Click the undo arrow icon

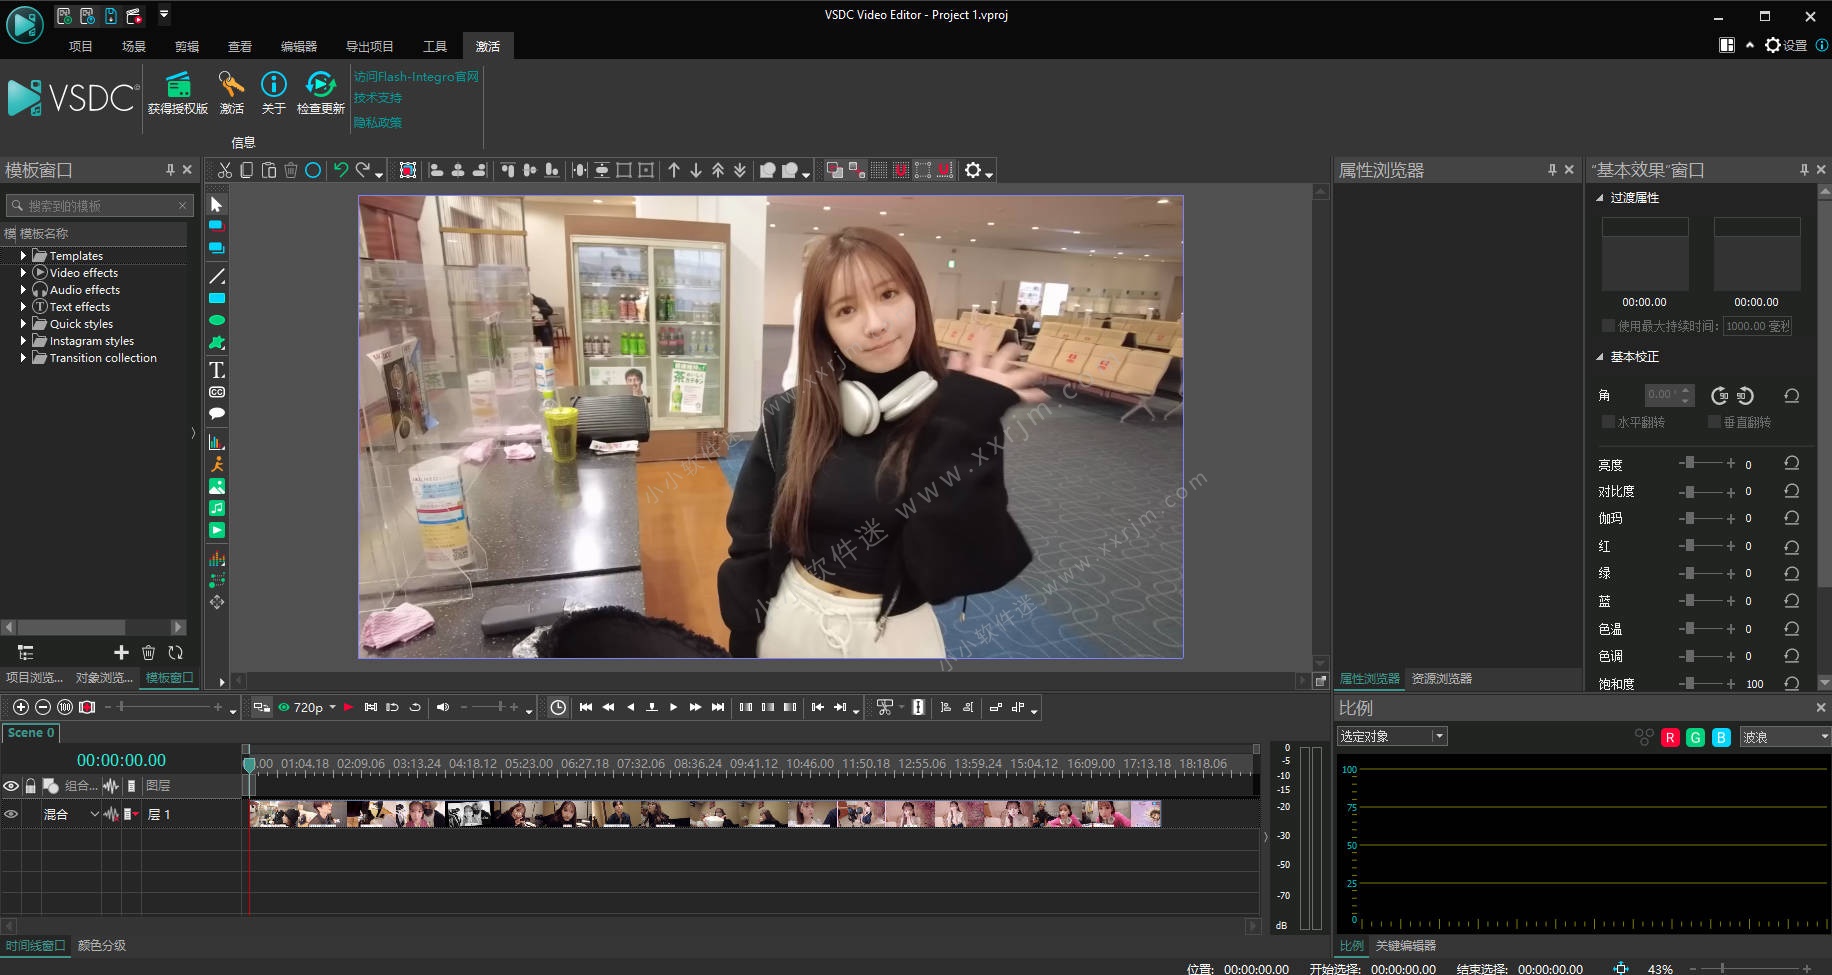tap(341, 171)
